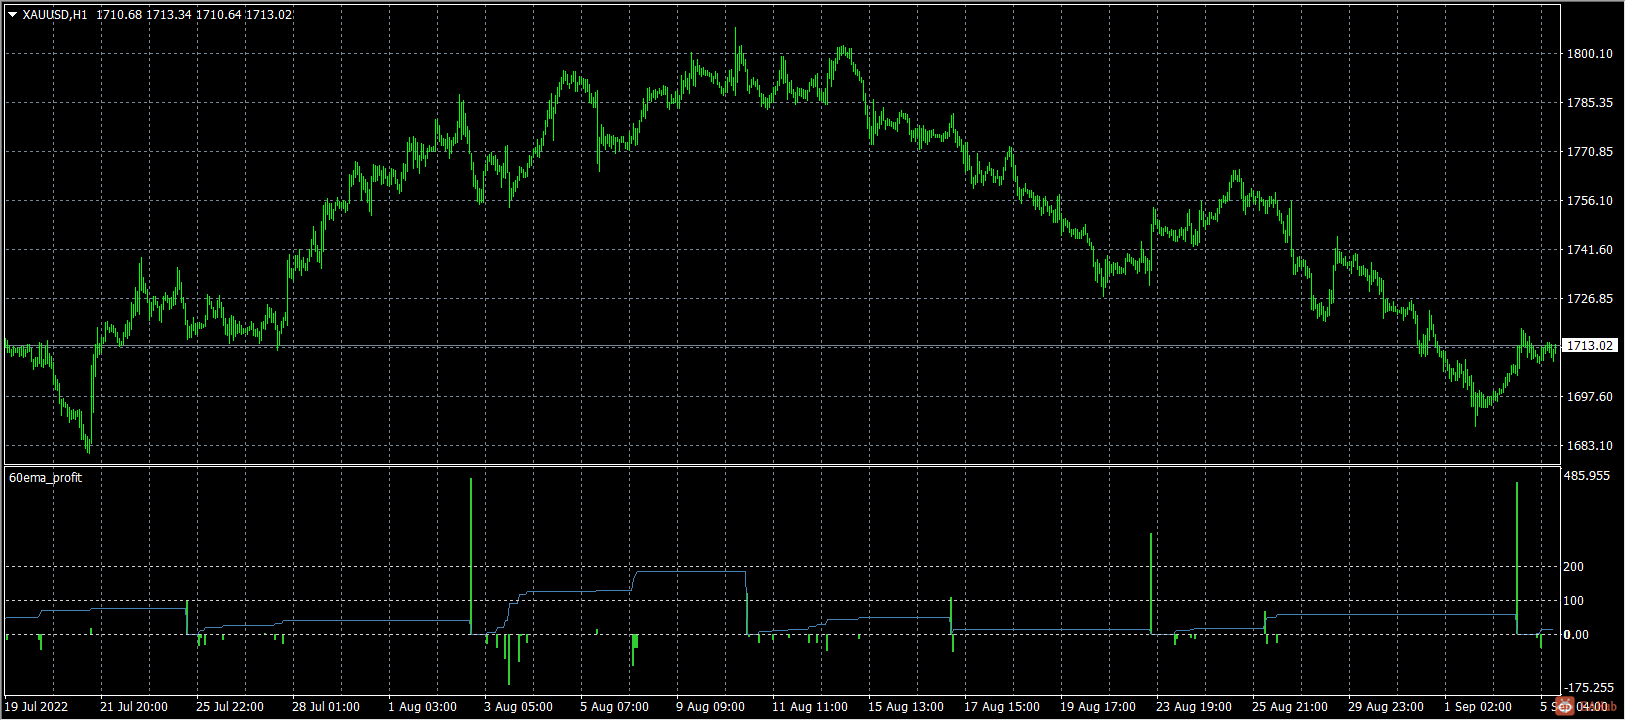This screenshot has width=1626, height=721.
Task: Click the 19 Jul 2022 date label
Action: point(37,707)
